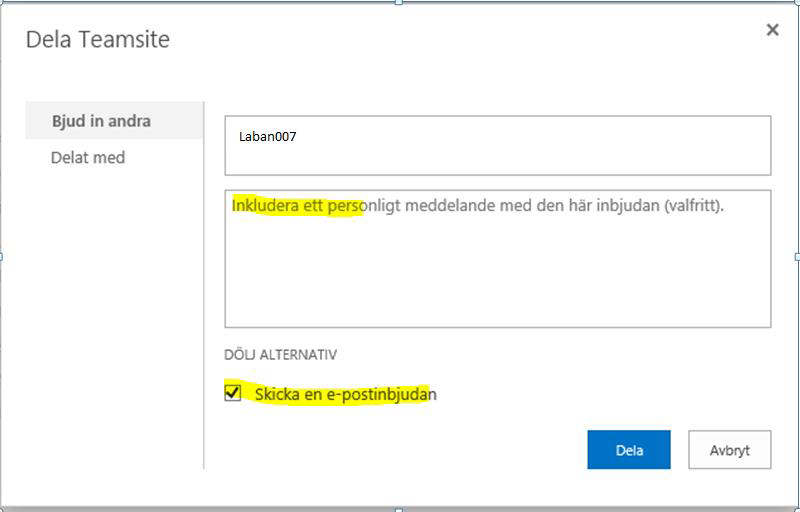Click the Laban007 name text
The image size is (800, 512).
click(x=267, y=137)
